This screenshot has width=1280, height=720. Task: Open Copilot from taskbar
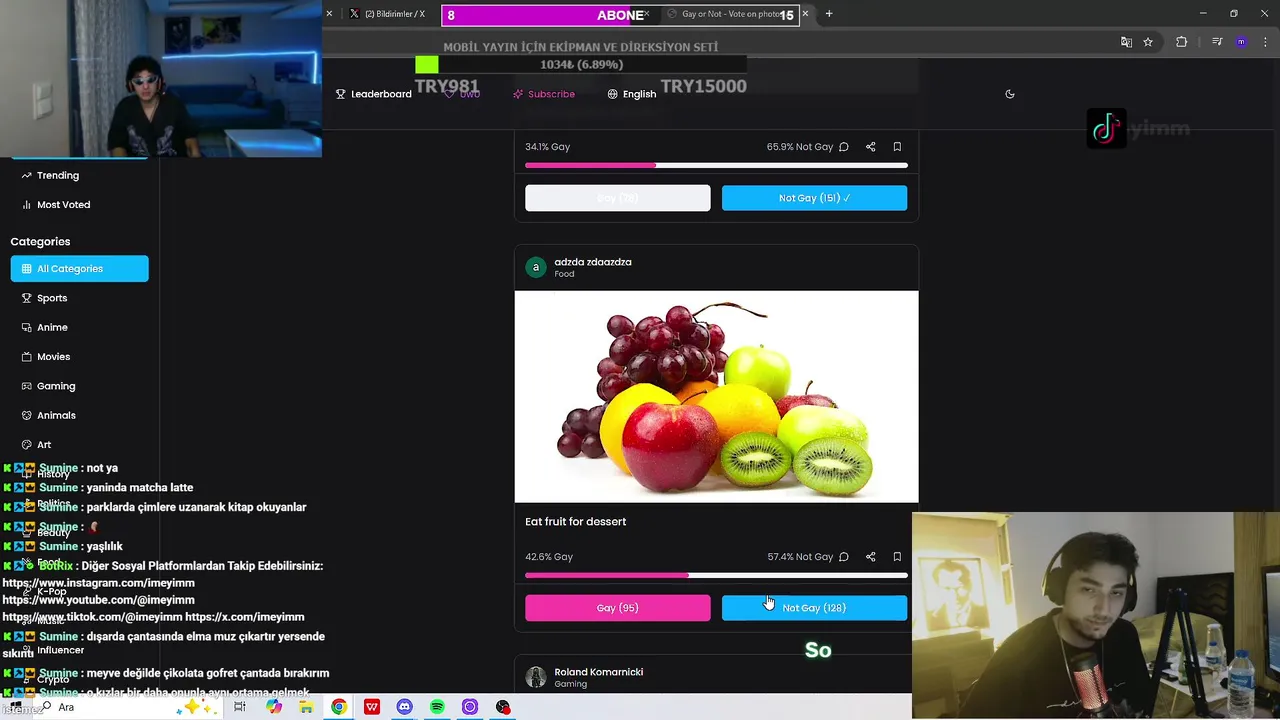pos(274,707)
